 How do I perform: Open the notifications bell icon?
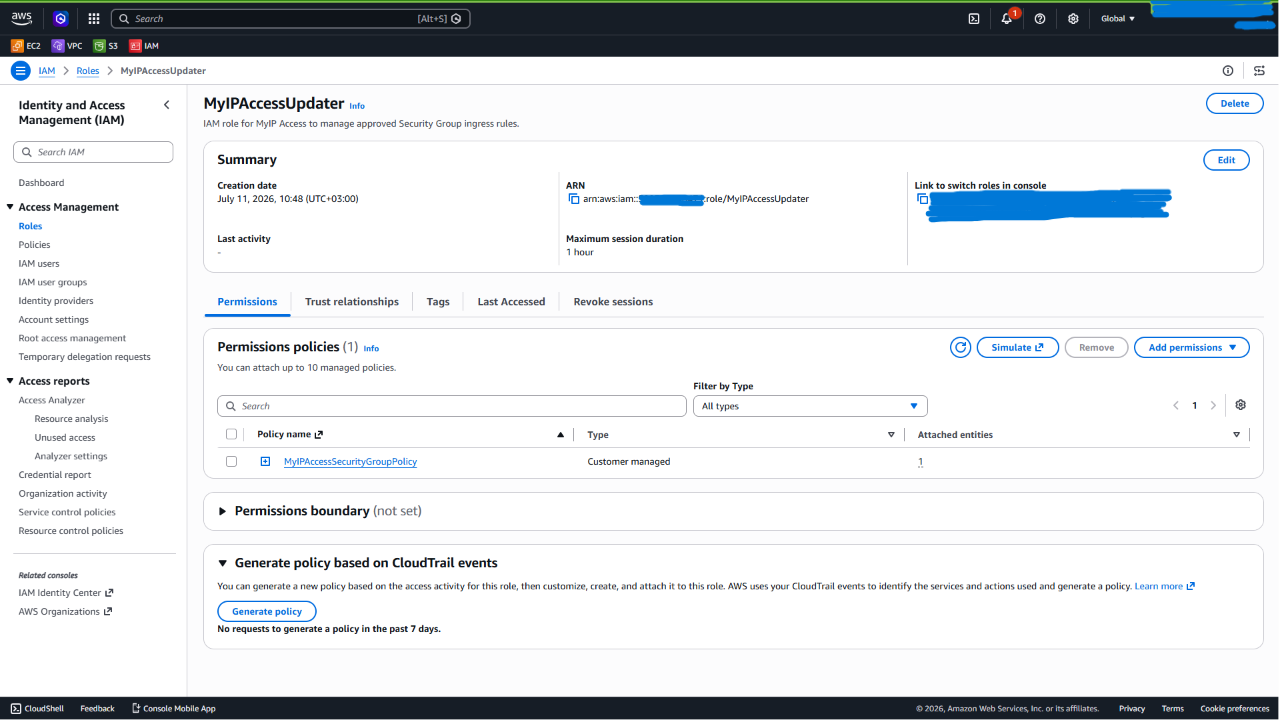coord(1007,18)
